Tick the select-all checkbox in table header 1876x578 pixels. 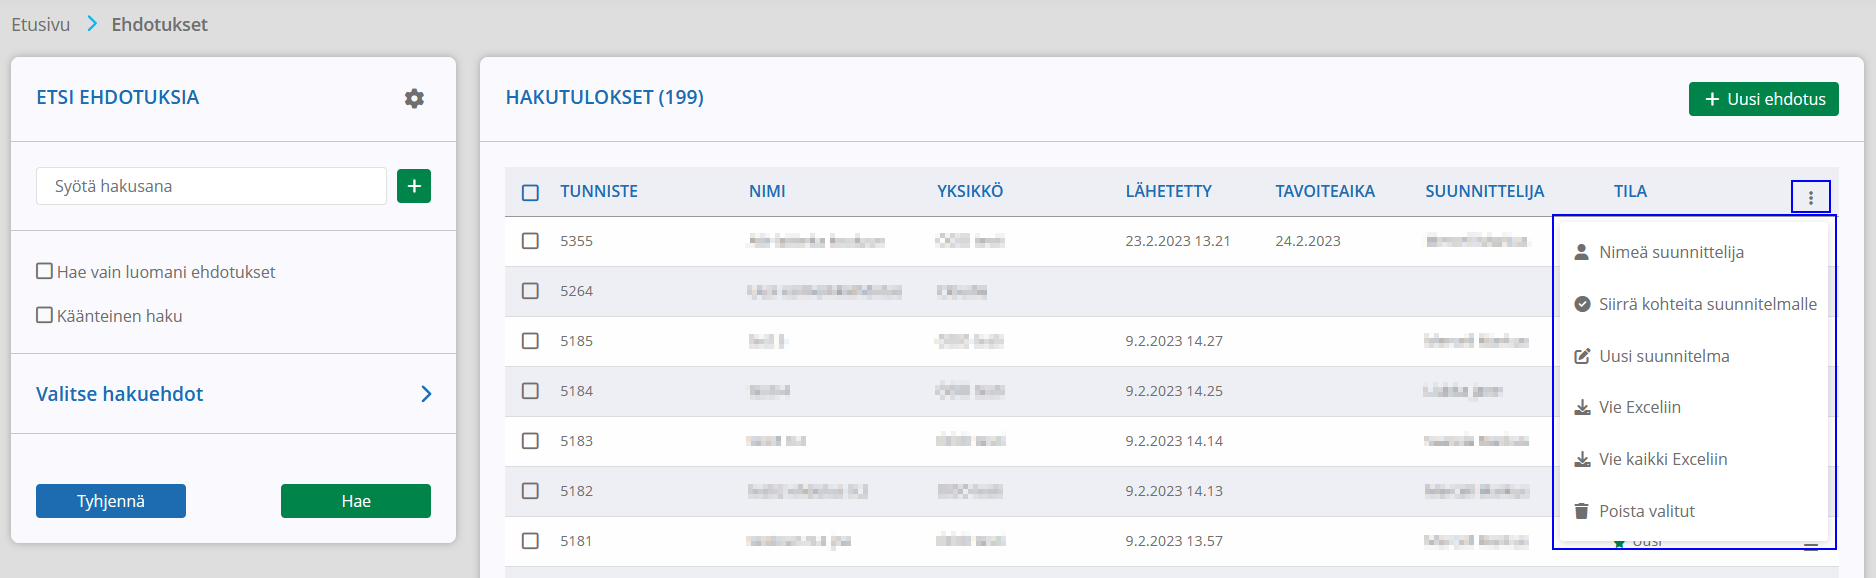point(530,192)
